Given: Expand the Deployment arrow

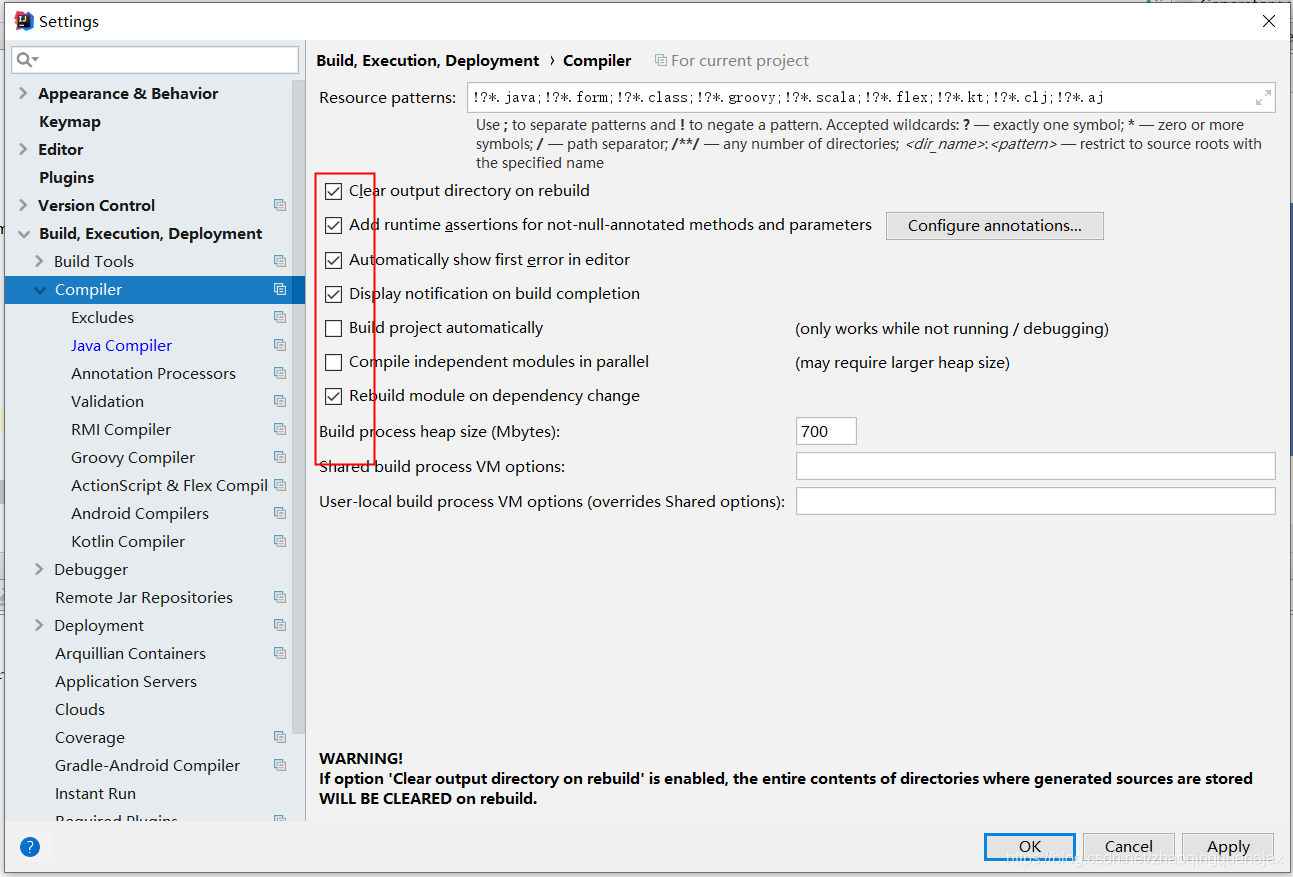Looking at the screenshot, I should tap(39, 625).
